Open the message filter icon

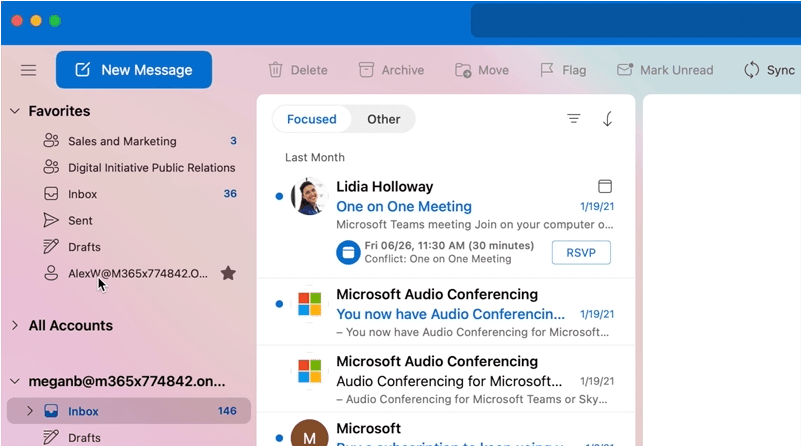[574, 119]
